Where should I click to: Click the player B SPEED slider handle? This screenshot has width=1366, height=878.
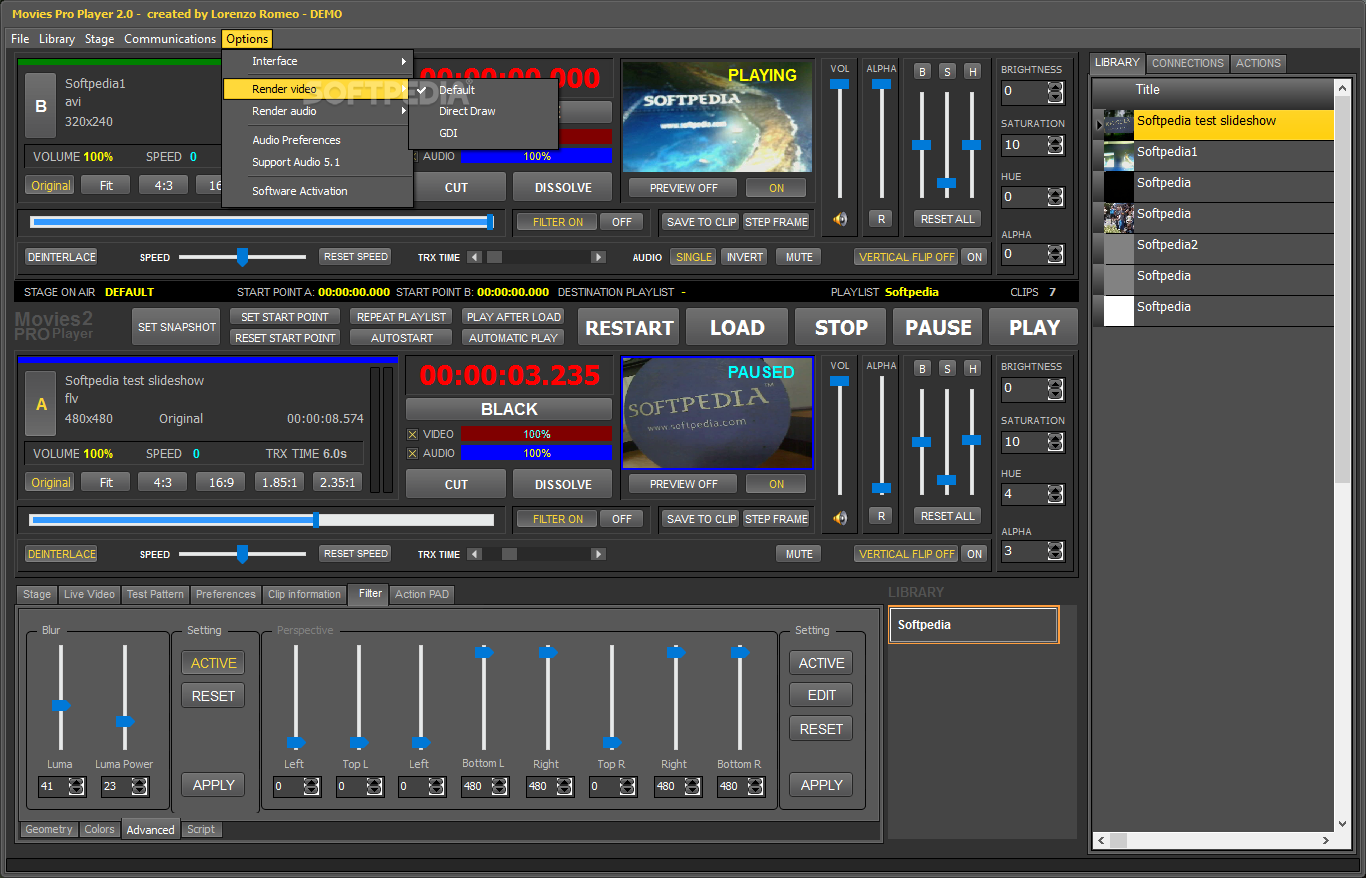pos(242,257)
